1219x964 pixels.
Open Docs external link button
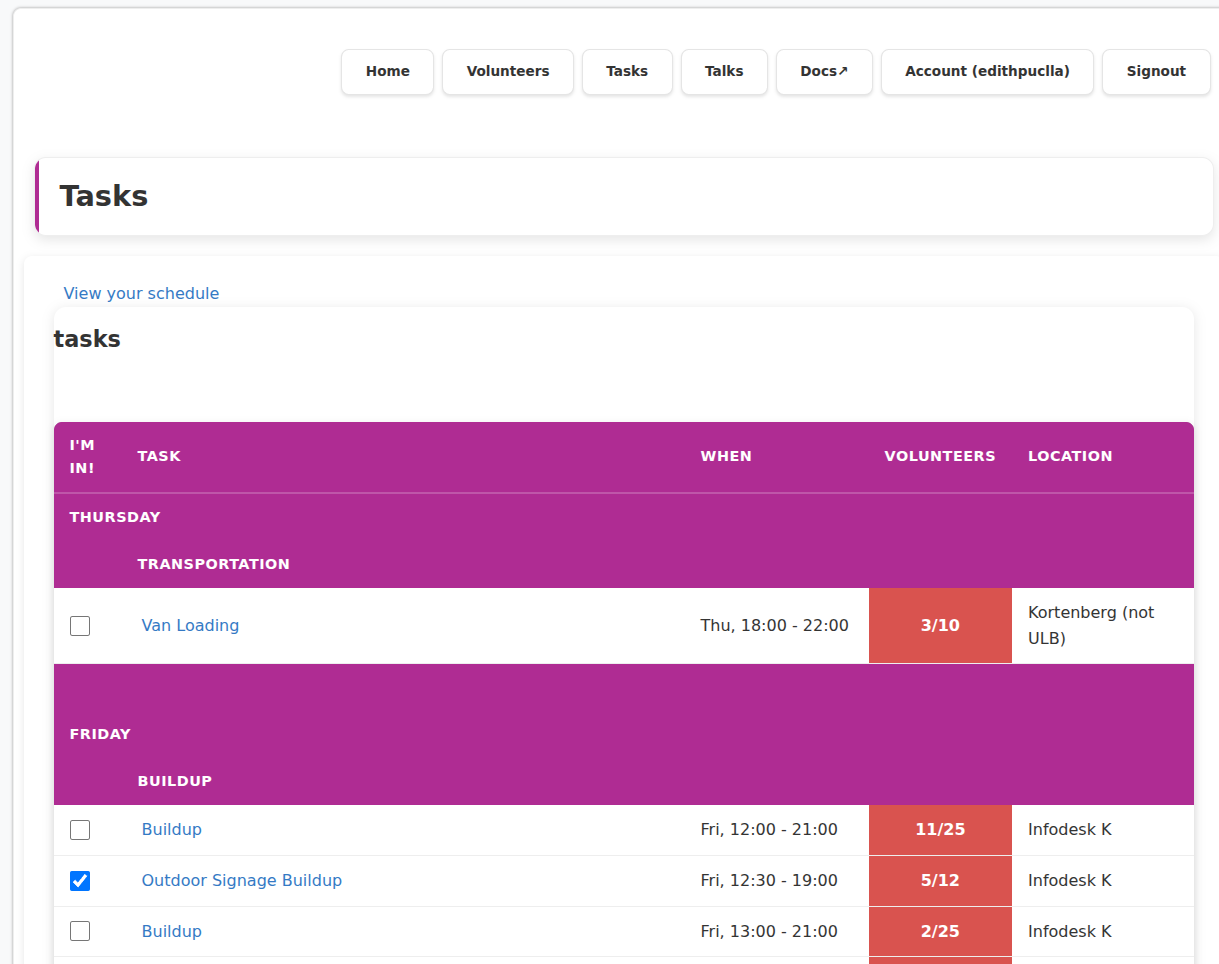(x=824, y=72)
